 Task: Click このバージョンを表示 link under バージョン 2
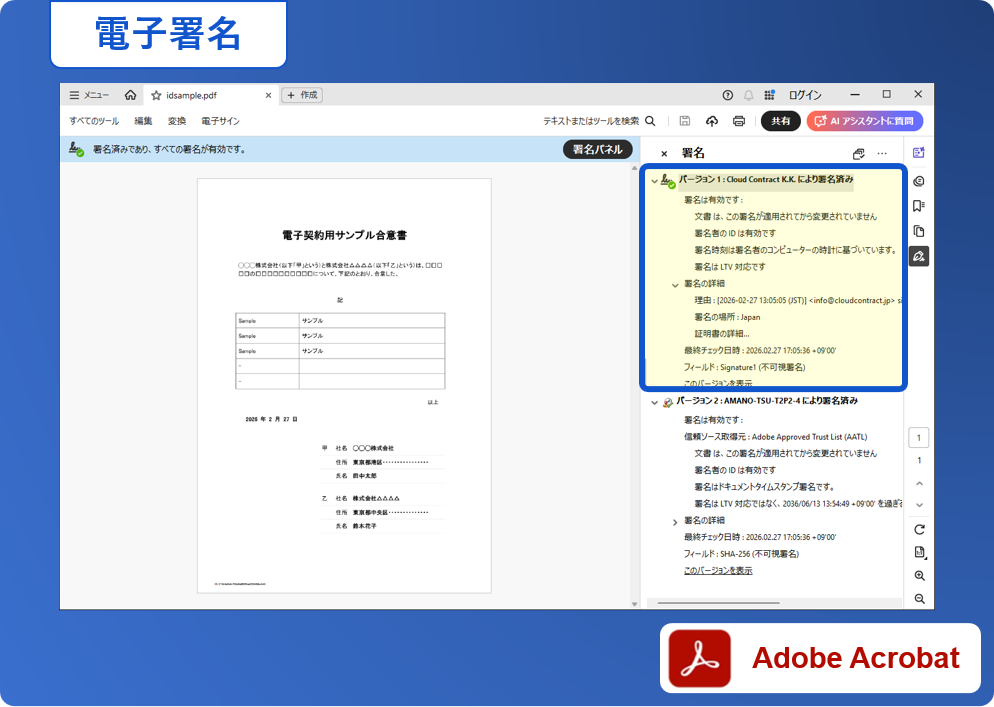coord(717,570)
